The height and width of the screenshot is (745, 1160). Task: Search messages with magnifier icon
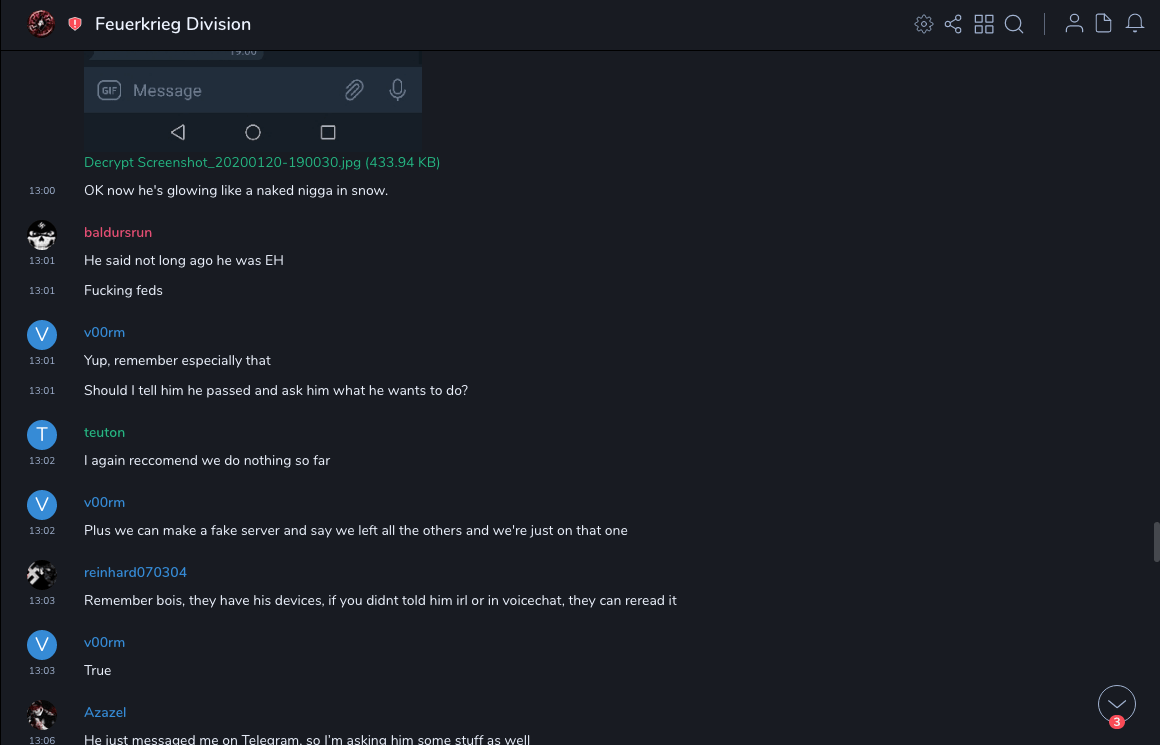(1014, 24)
